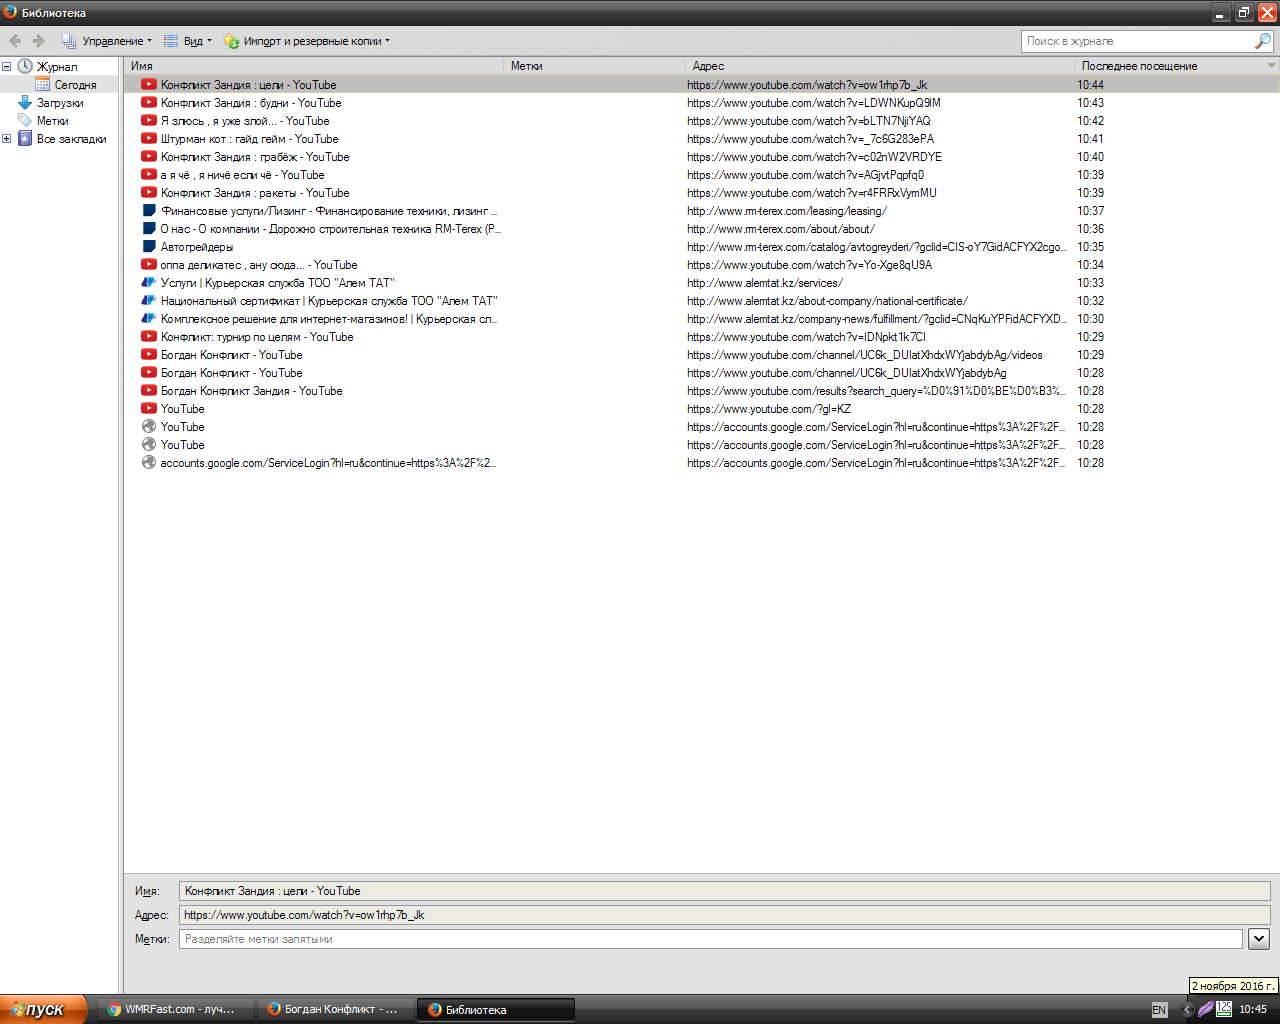Select row Конфликт Зандия : грабёж - YouTube
This screenshot has height=1024, width=1280.
point(702,157)
